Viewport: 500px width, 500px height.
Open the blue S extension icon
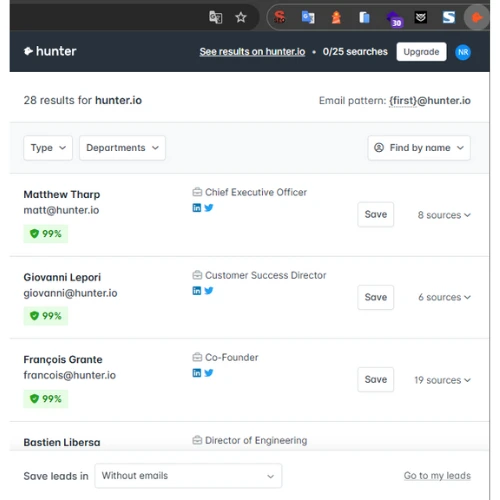(449, 17)
